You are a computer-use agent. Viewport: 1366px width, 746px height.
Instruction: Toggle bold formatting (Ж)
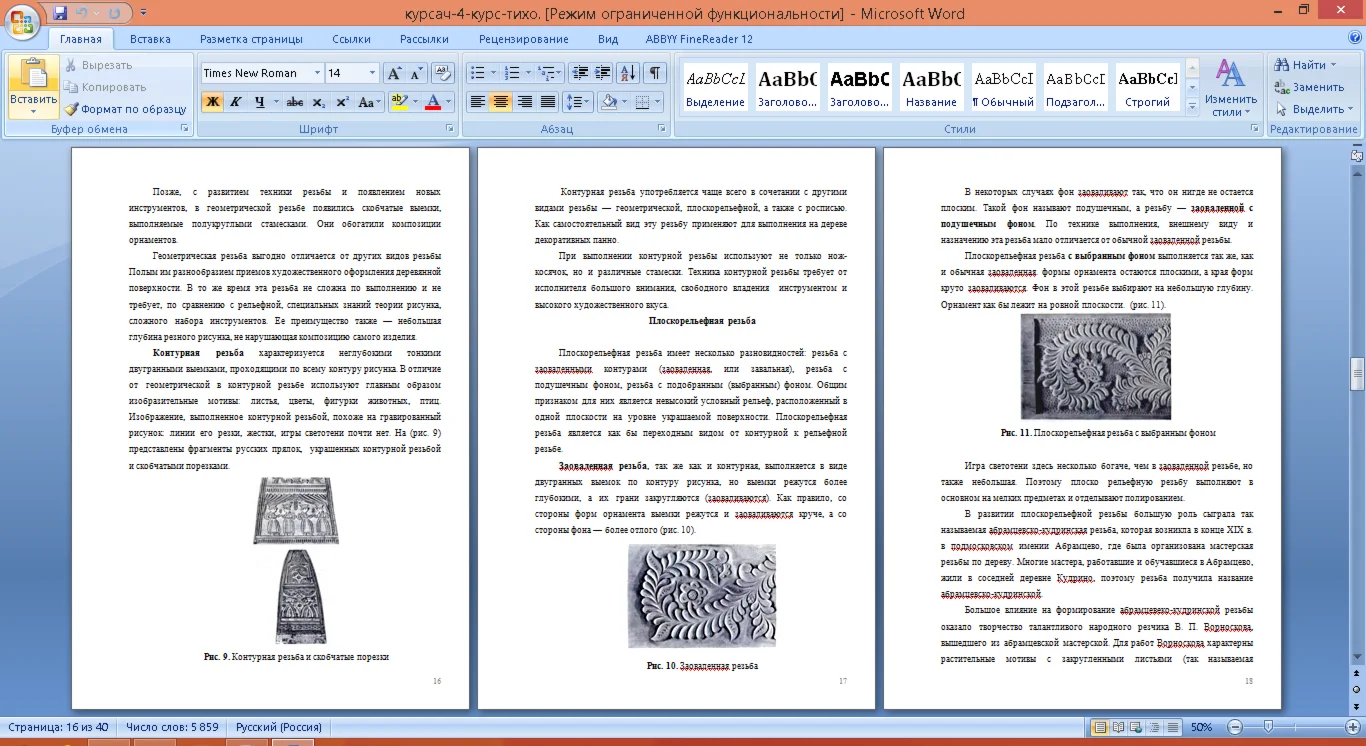212,102
